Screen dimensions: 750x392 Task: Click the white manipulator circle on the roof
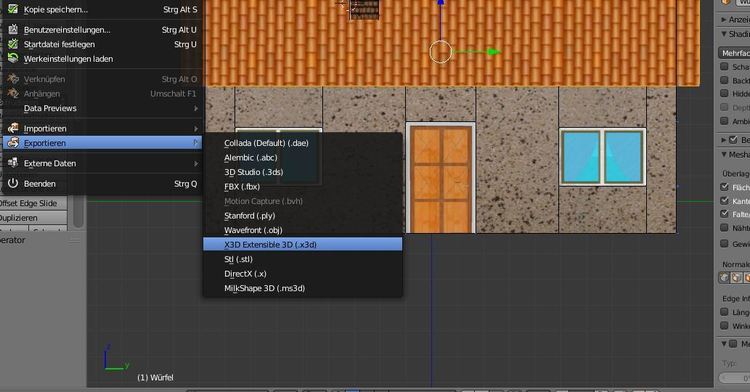point(440,52)
